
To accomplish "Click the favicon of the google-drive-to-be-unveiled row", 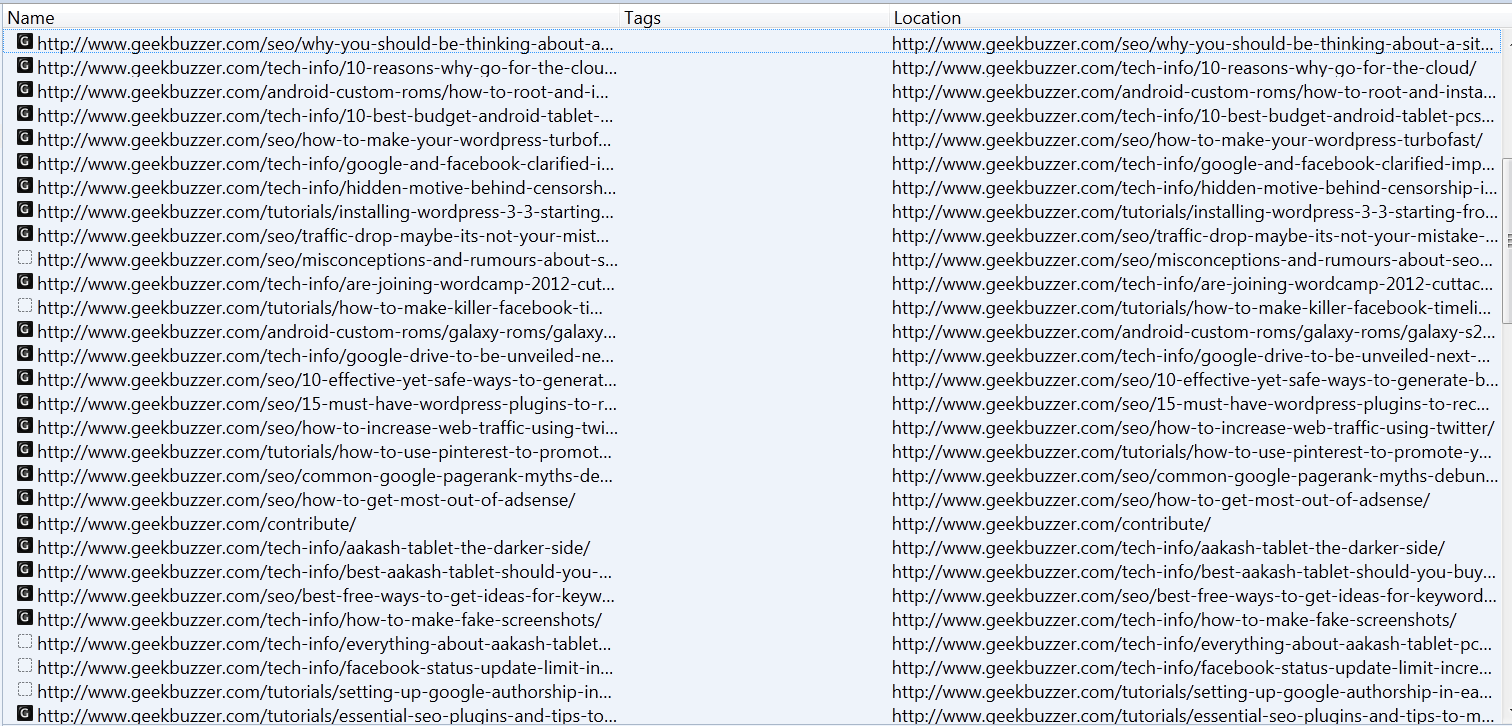I will 25,354.
